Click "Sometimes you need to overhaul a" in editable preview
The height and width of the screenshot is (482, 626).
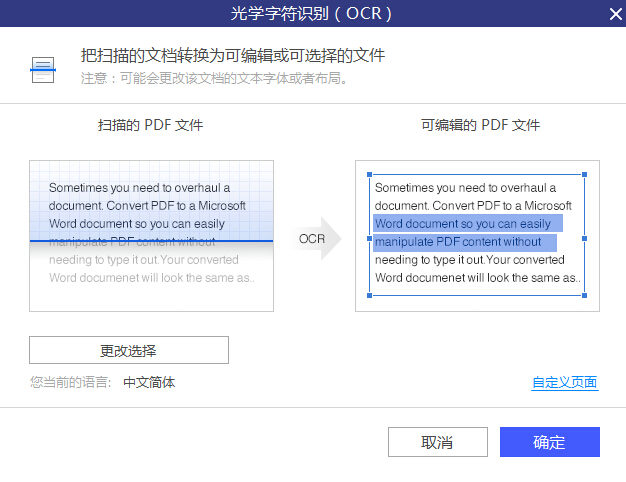pos(465,188)
